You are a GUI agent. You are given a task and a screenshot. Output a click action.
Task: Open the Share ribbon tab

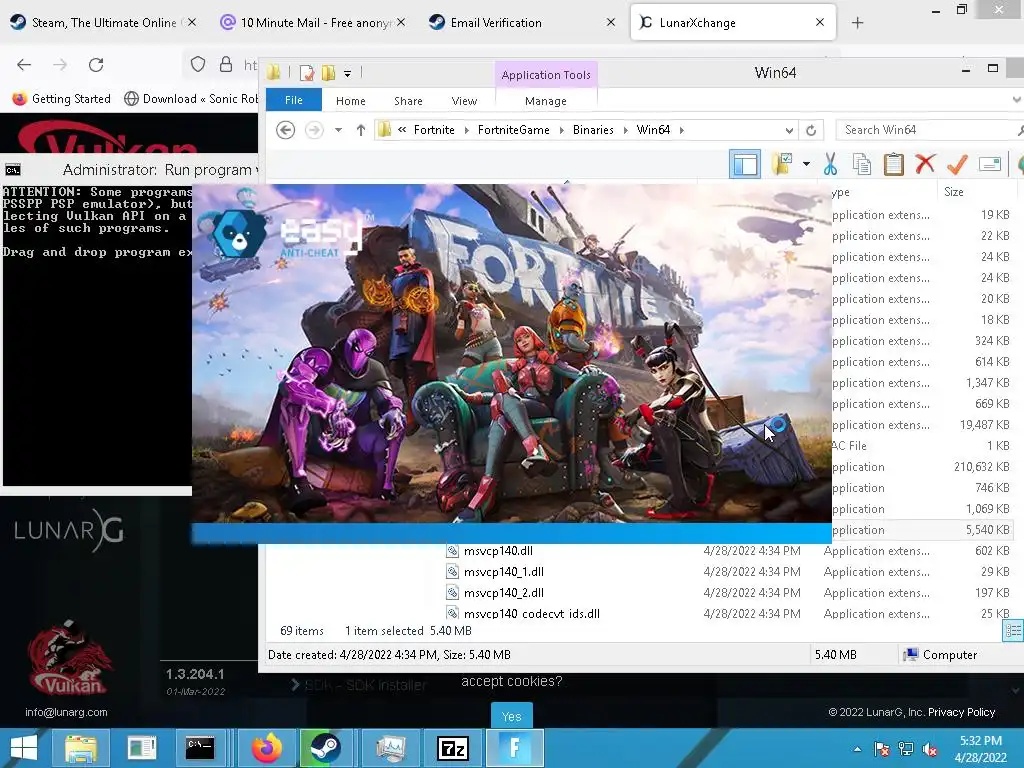tap(408, 101)
